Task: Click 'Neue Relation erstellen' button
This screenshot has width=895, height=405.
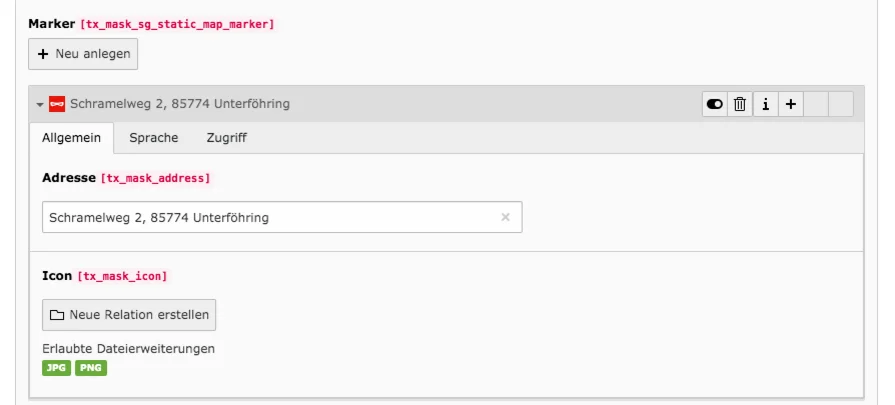Action: click(x=129, y=314)
